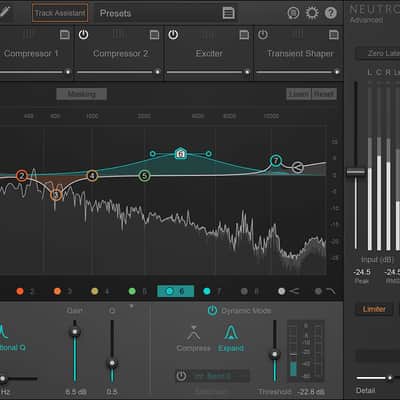Select the Compressor 1 module tab

tap(31, 53)
